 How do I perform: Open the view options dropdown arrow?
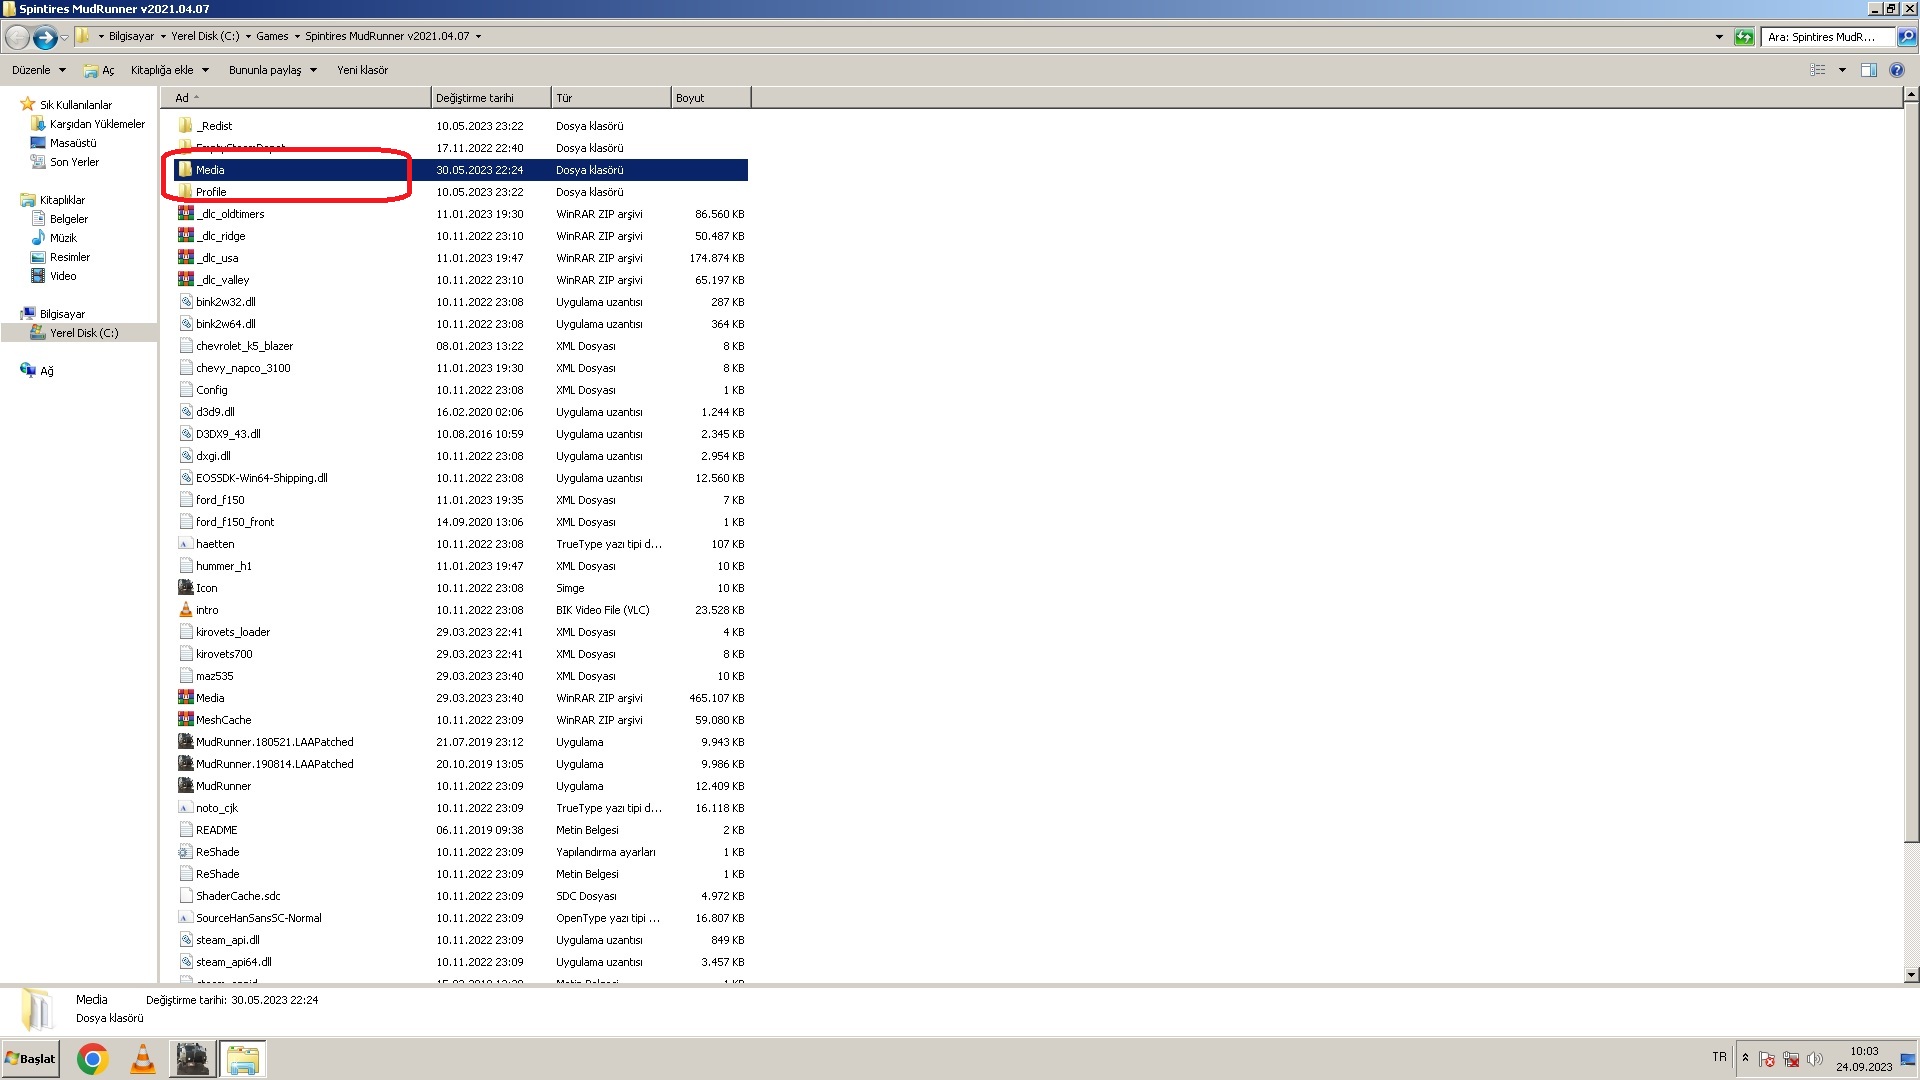[1842, 70]
